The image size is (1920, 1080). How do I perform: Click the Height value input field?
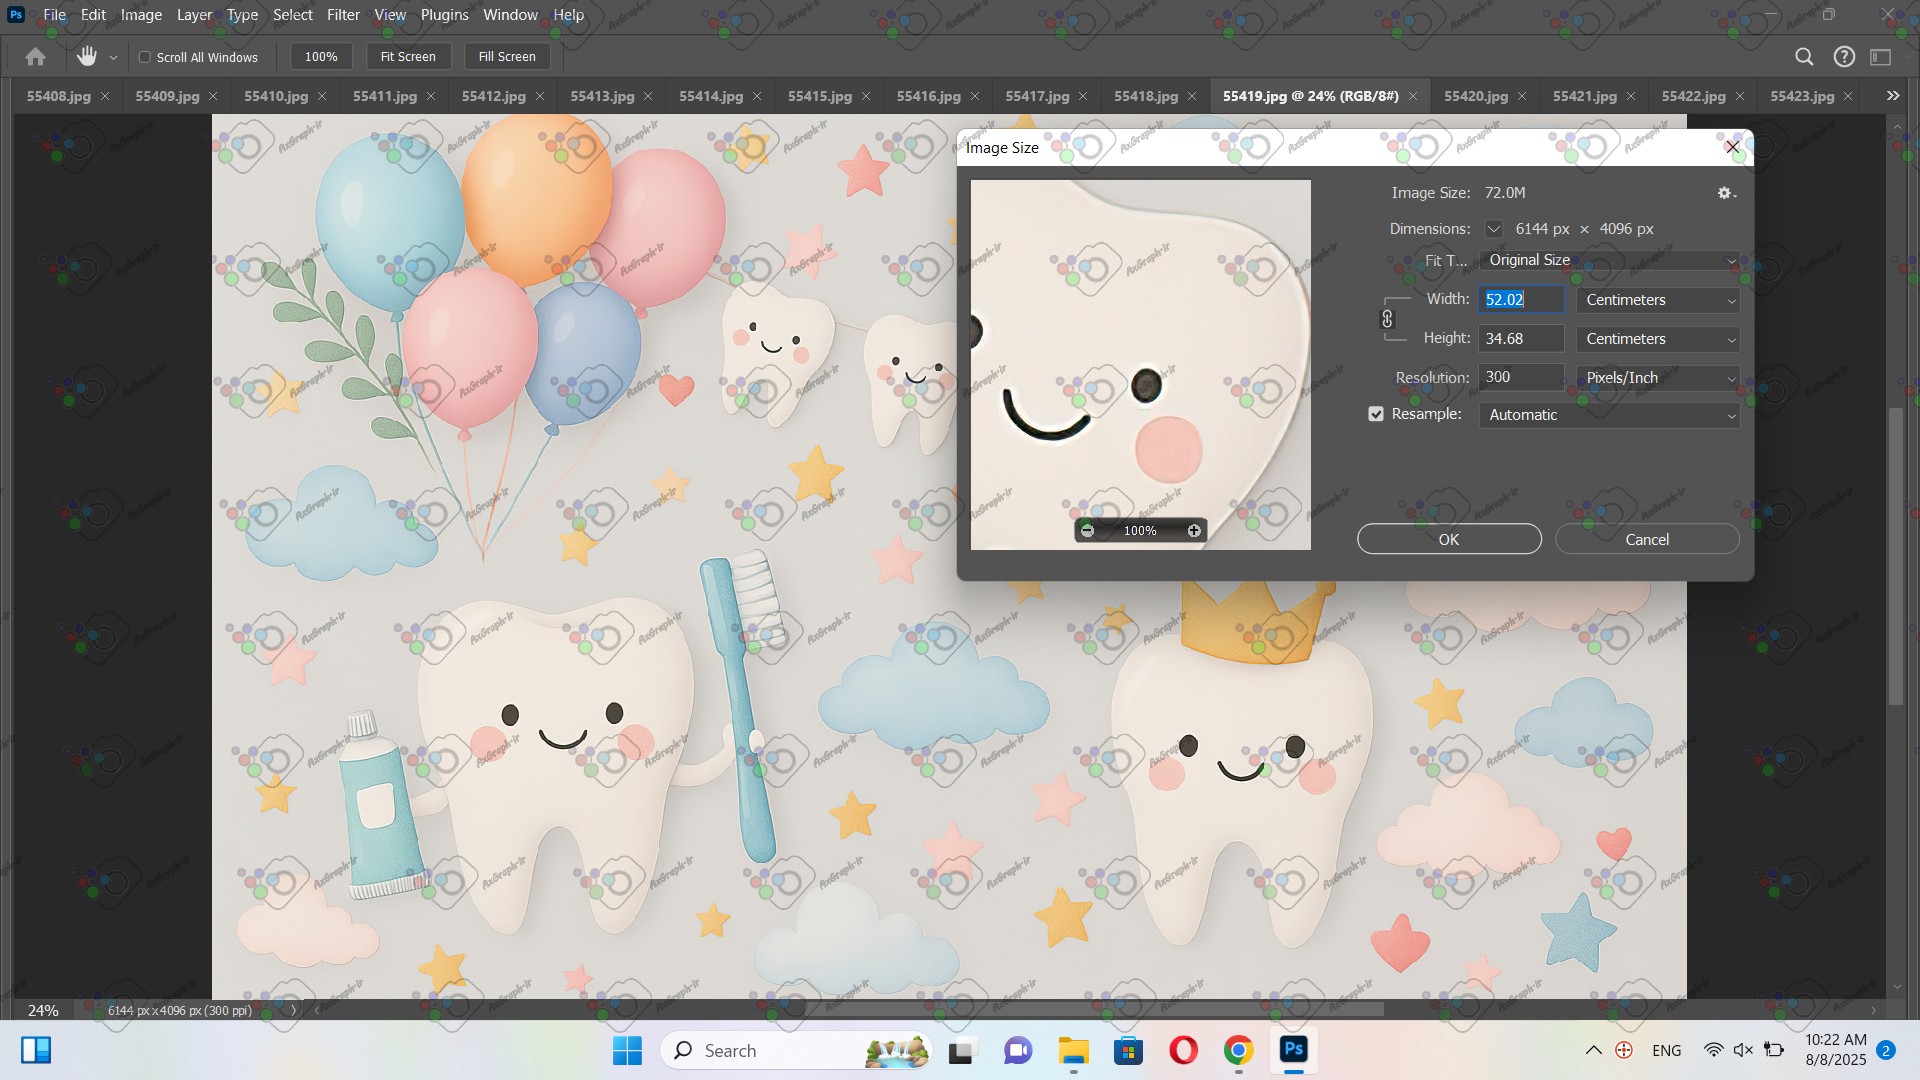[1520, 339]
